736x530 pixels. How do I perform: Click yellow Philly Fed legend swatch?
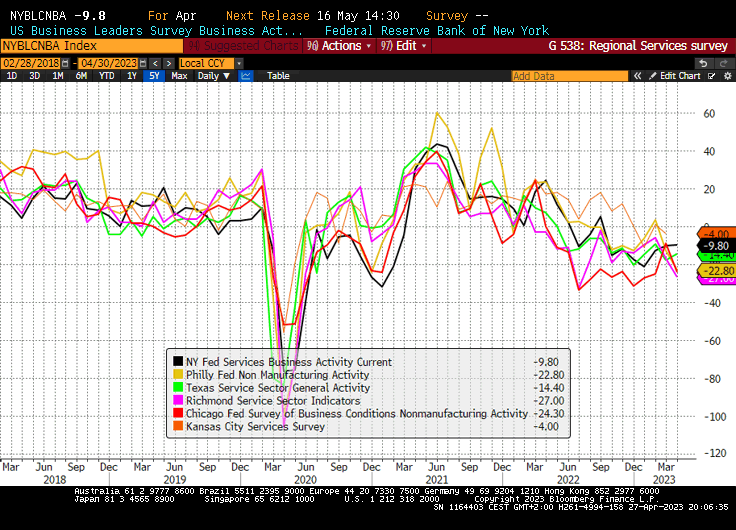[x=178, y=374]
